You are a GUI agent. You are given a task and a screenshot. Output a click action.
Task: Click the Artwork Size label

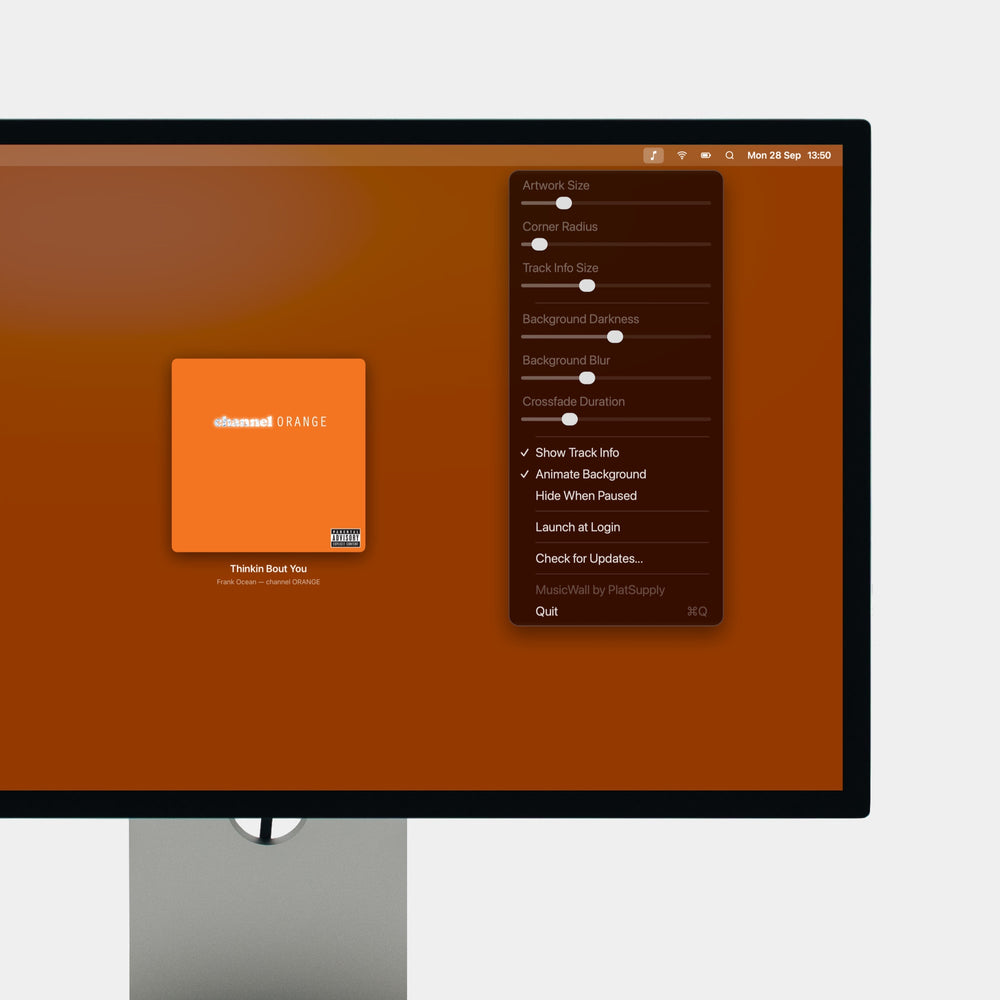[555, 185]
